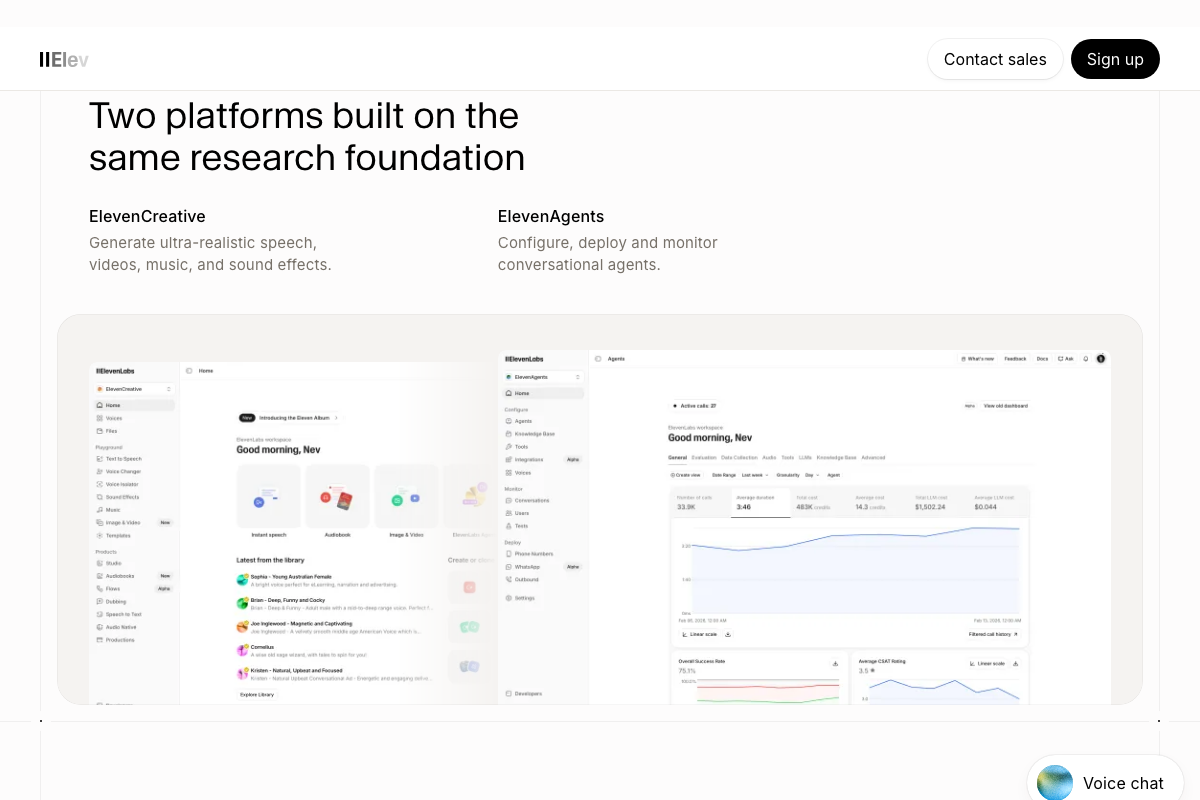This screenshot has width=1200, height=800.
Task: Open Conversations under Monitor
Action: click(x=527, y=500)
